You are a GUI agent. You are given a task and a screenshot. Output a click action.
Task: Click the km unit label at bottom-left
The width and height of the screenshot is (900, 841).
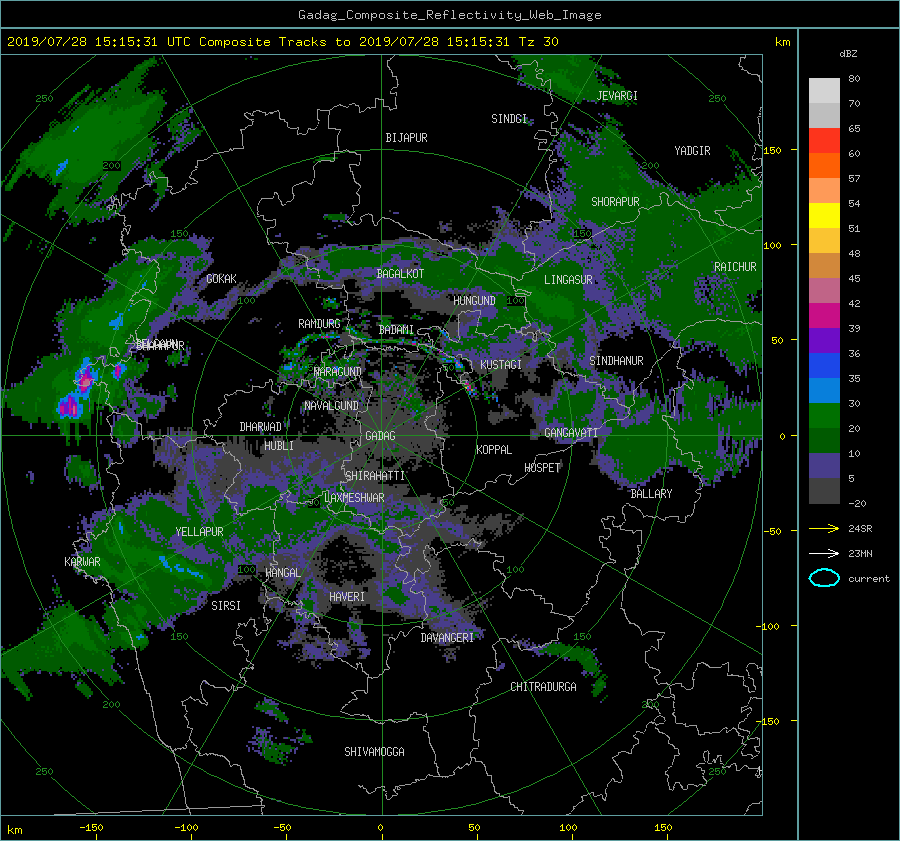pos(15,830)
